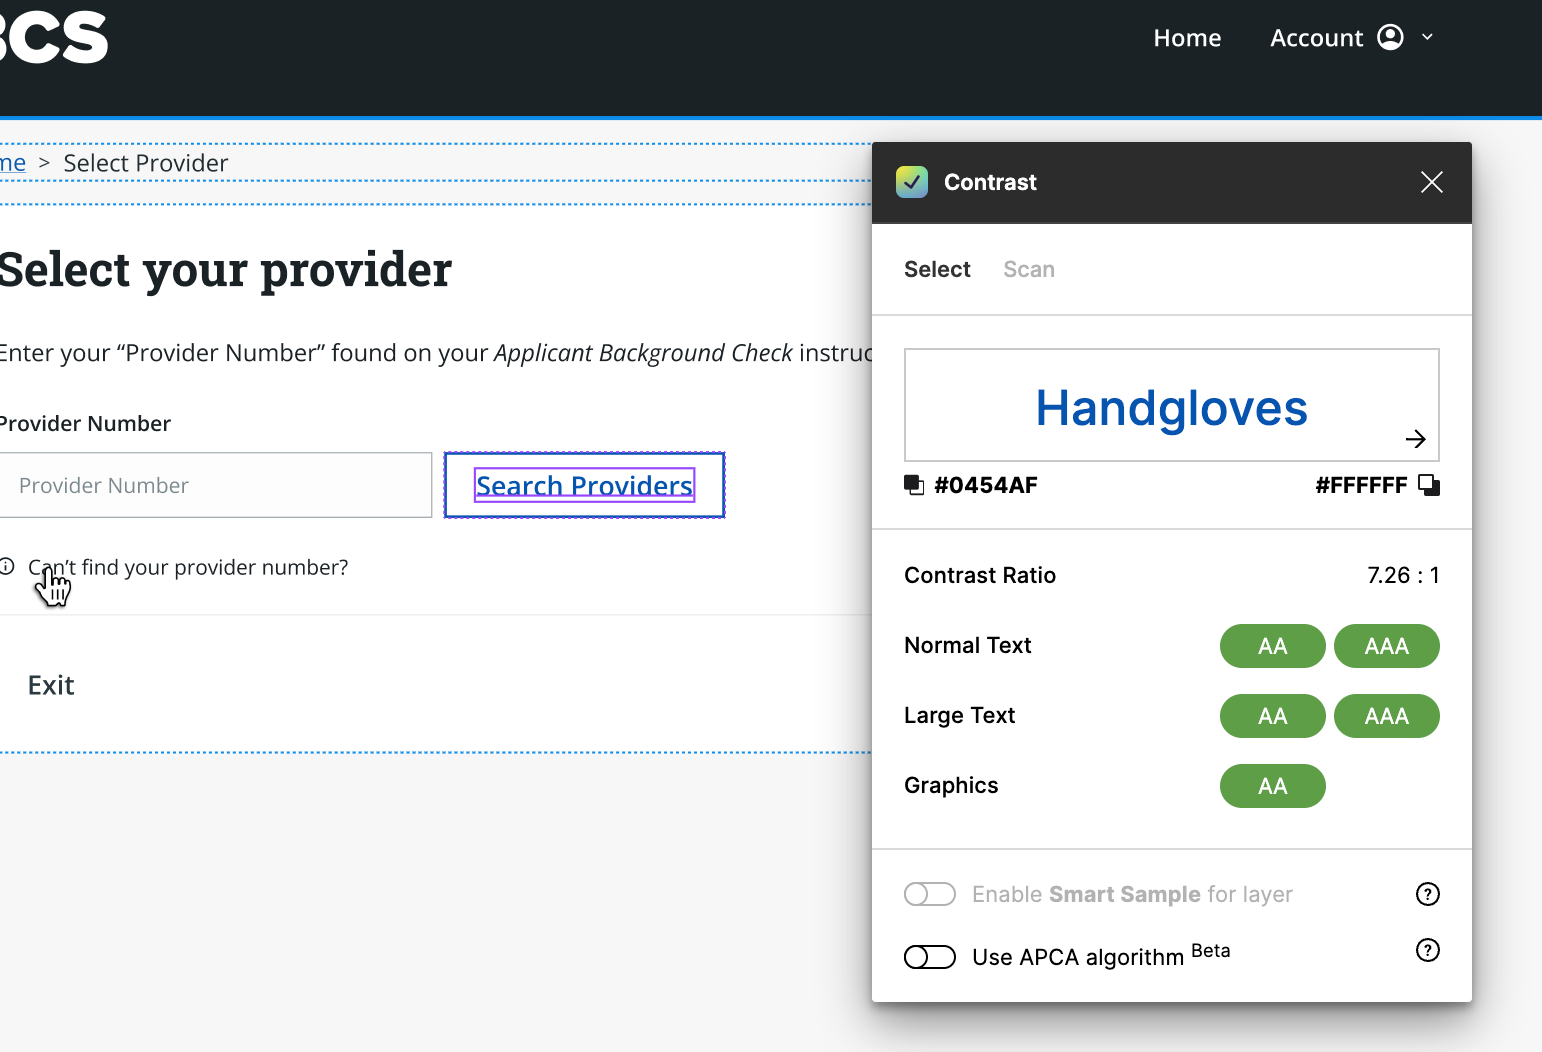Expand the Account dropdown chevron

coord(1428,37)
